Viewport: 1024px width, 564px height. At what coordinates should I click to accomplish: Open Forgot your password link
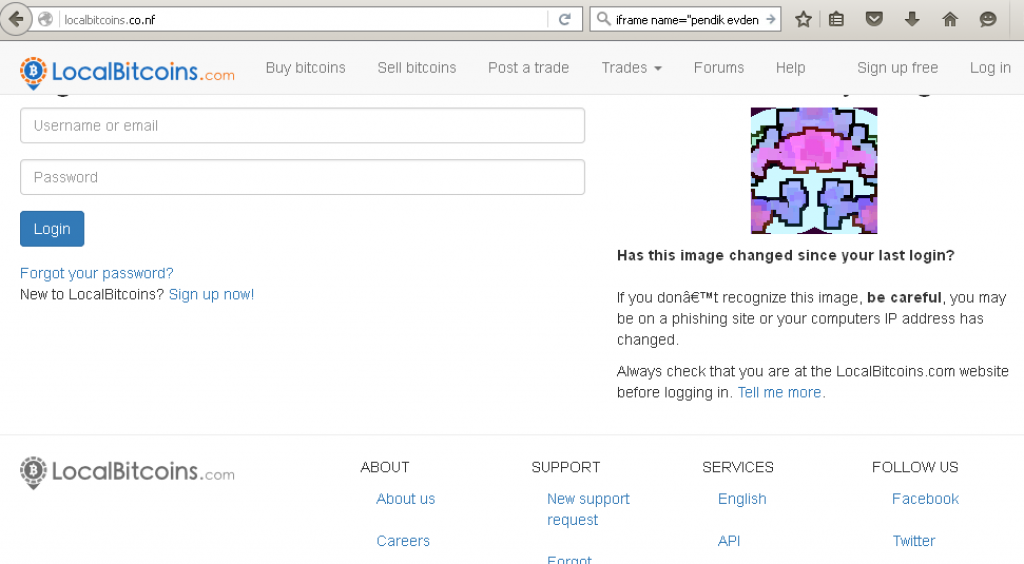tap(97, 273)
